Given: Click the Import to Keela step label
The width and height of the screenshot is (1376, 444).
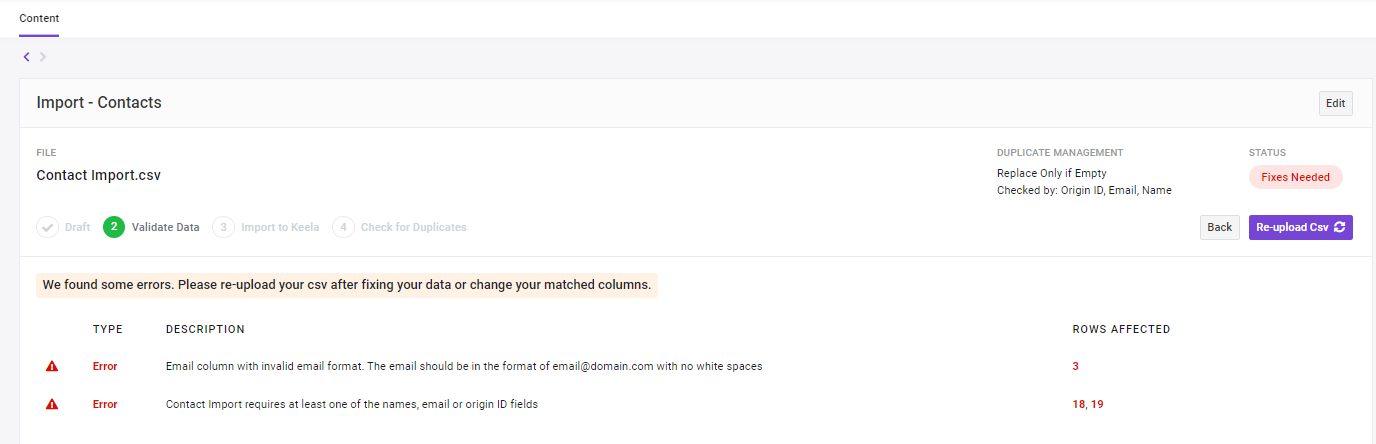Looking at the screenshot, I should [x=280, y=227].
